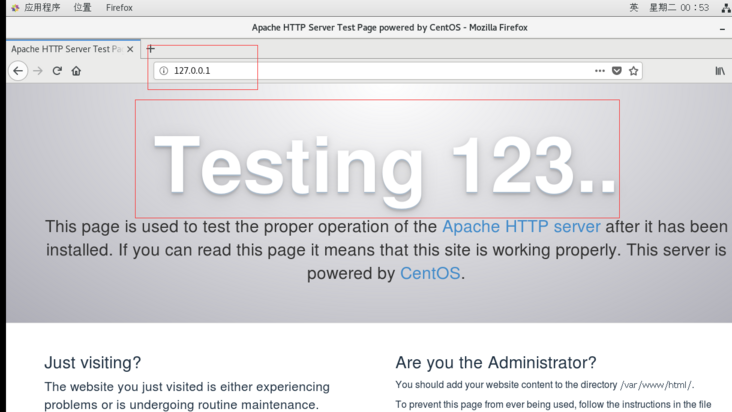Follow the Apache HTTP server link
Image resolution: width=732 pixels, height=412 pixels.
521,226
